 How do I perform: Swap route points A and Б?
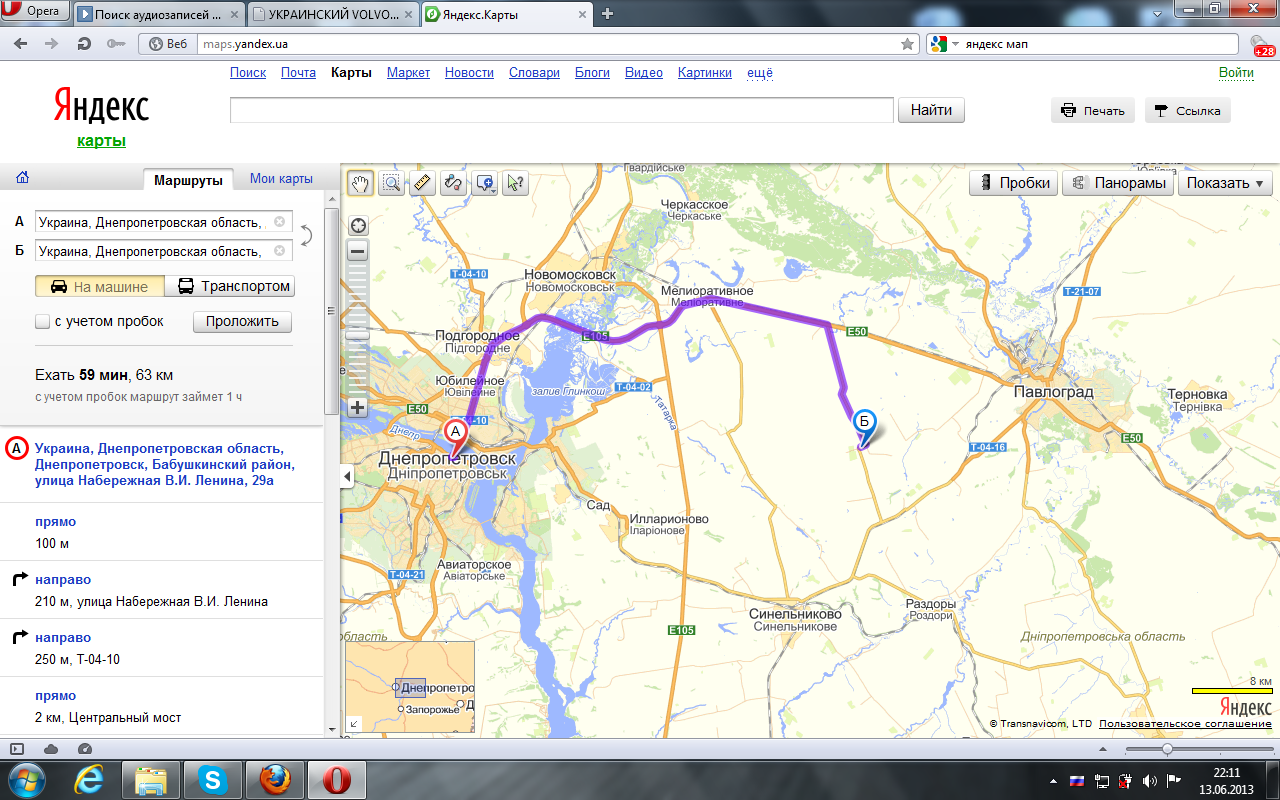[306, 236]
